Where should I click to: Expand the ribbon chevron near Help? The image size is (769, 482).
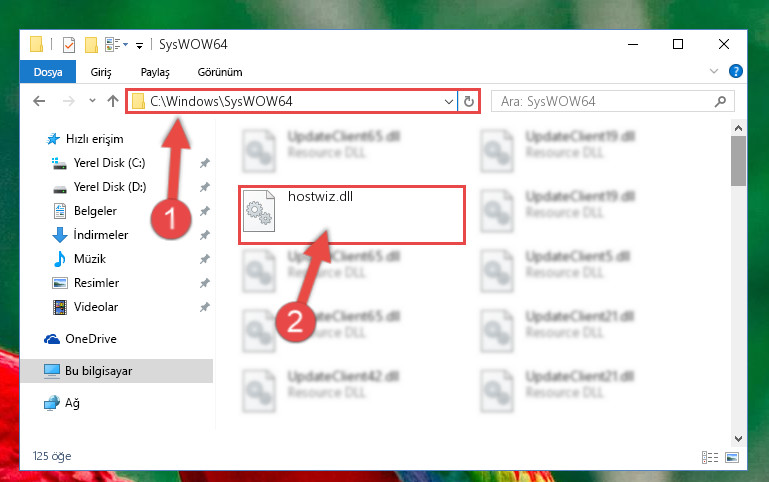(714, 72)
